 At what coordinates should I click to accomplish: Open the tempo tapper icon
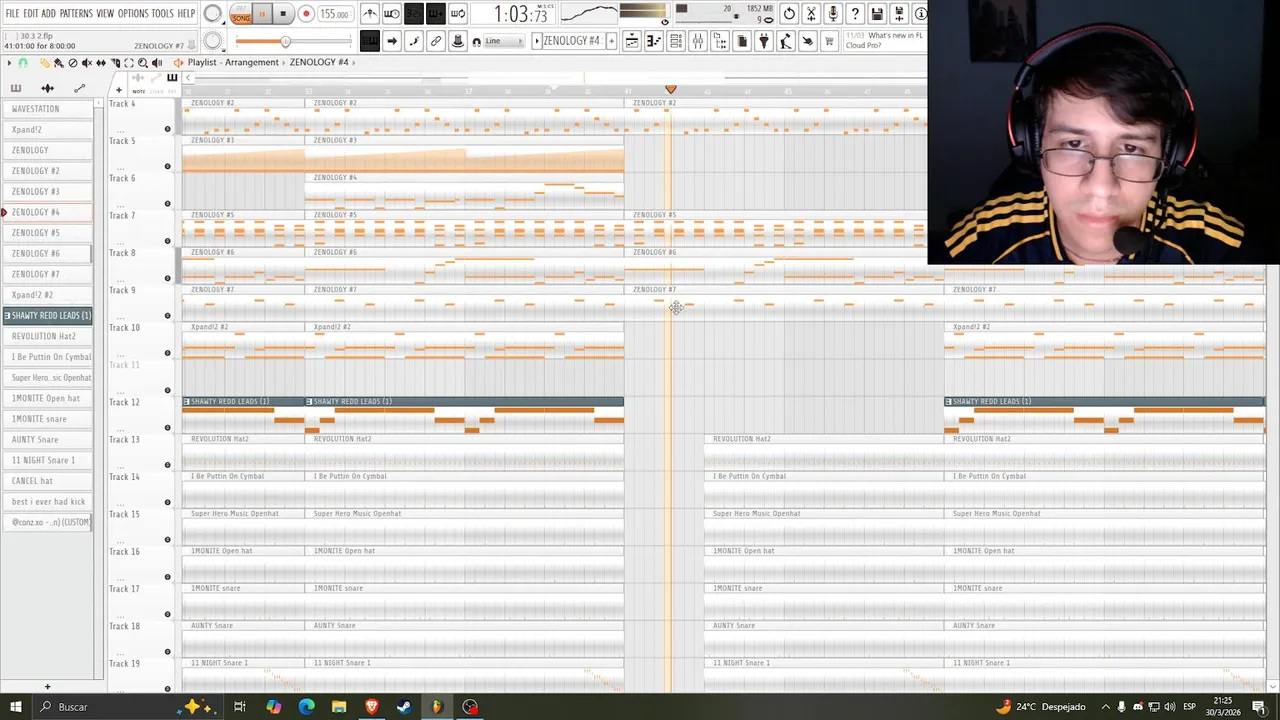786,41
